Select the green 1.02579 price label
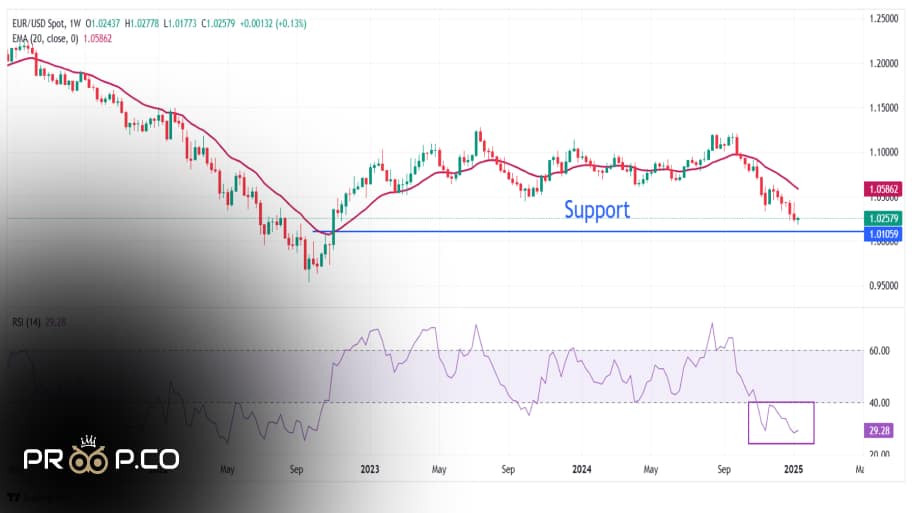This screenshot has width=912, height=513. (883, 218)
